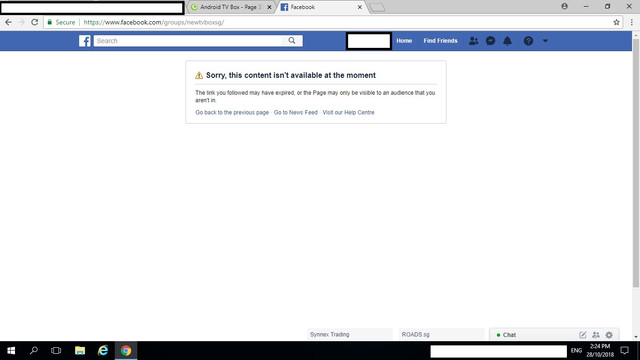Bookmark this page with star icon
640x360 pixels.
[x=616, y=22]
